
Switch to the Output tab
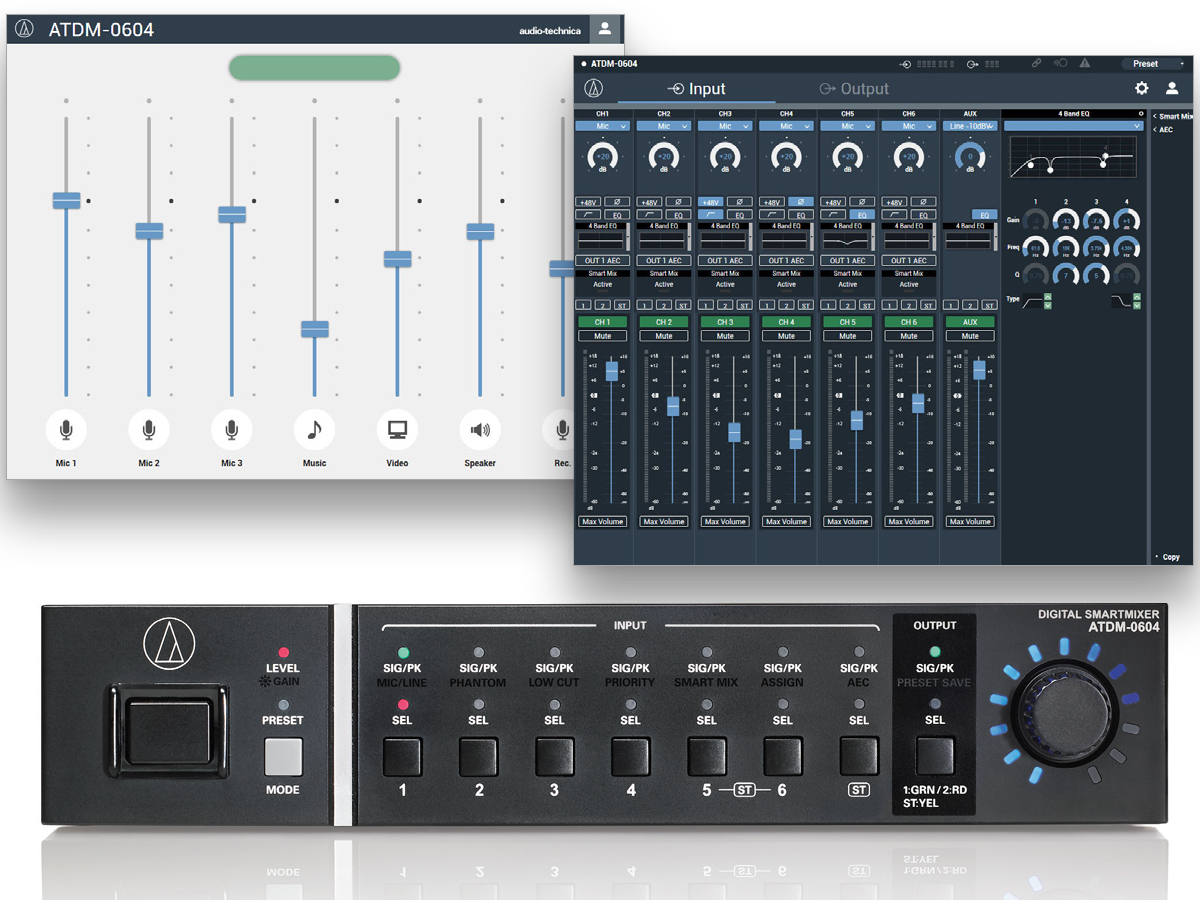click(855, 88)
